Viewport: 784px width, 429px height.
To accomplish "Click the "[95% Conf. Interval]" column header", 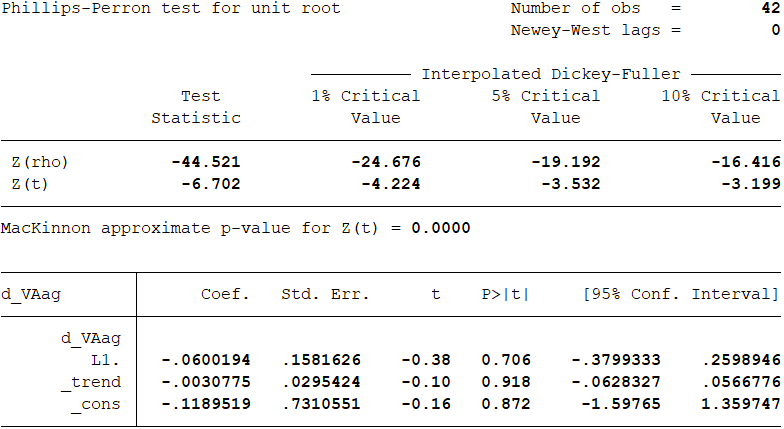I will coord(680,295).
